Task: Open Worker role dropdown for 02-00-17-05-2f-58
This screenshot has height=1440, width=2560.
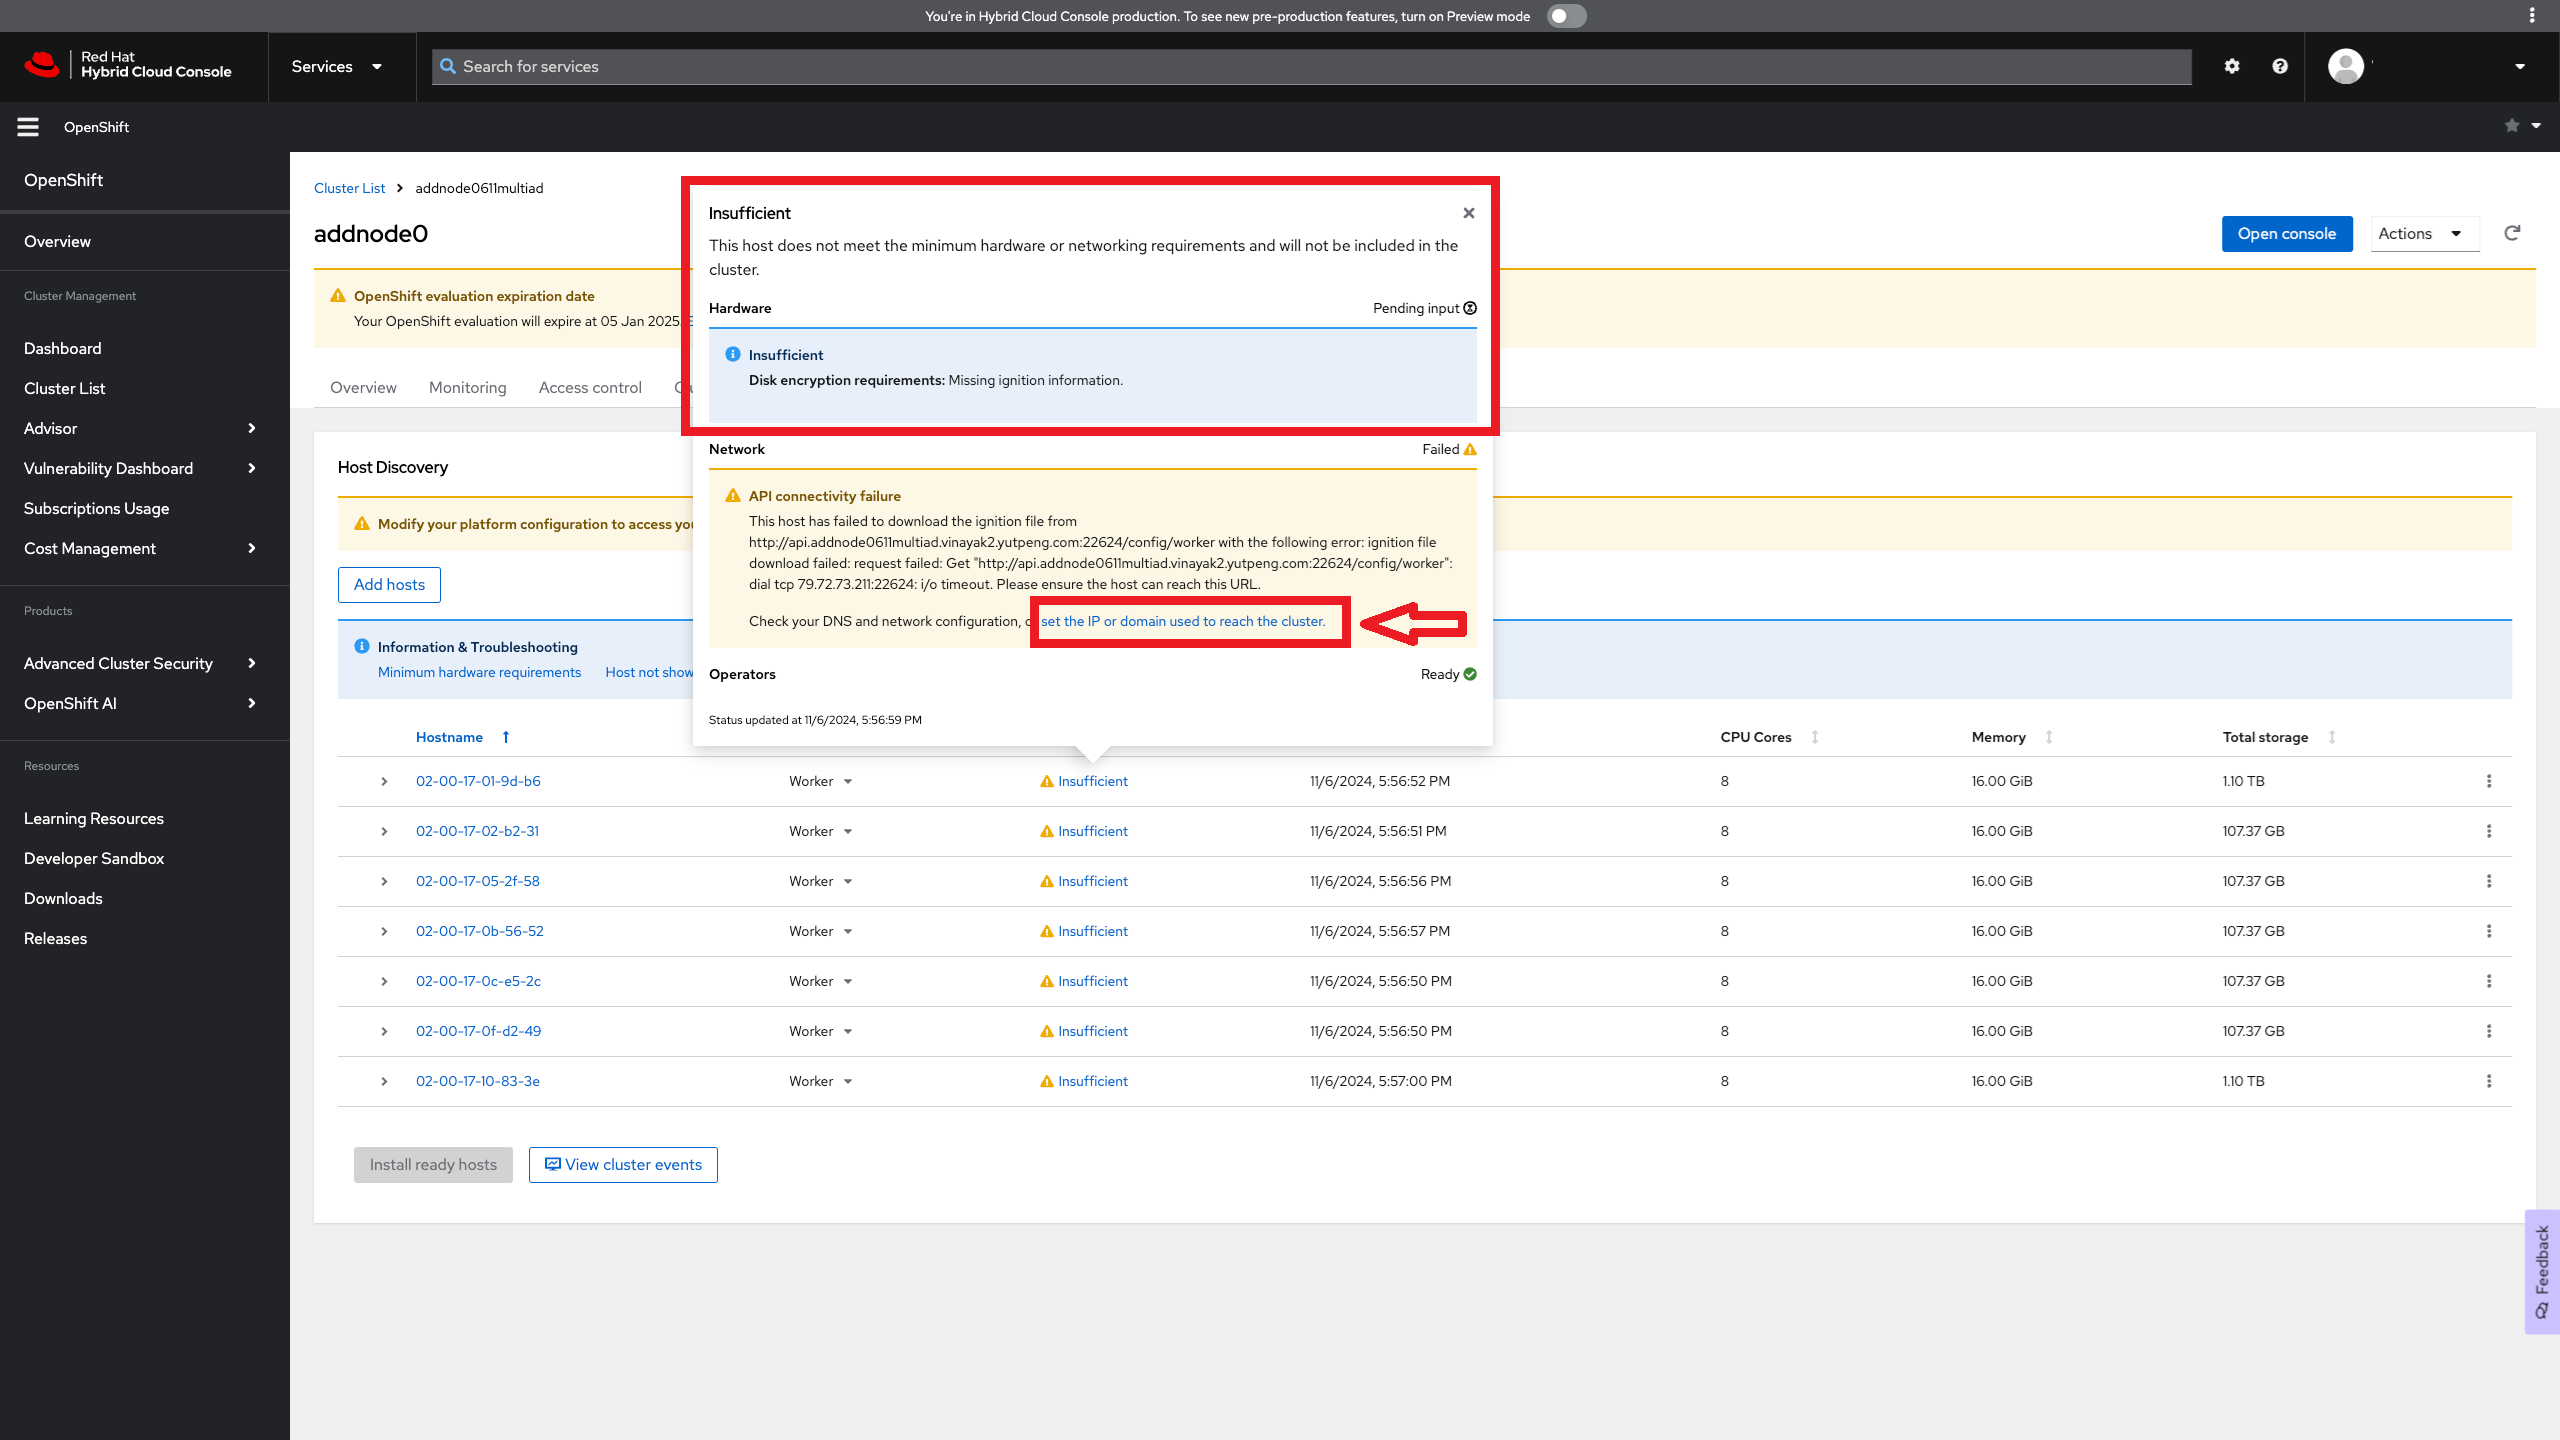Action: coord(820,881)
